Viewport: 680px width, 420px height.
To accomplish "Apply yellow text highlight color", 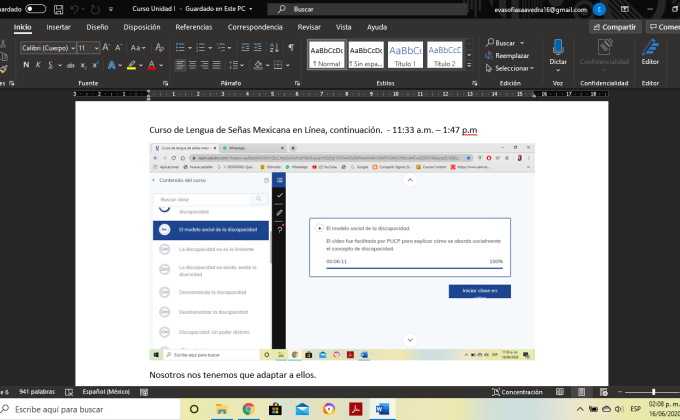I will pos(131,66).
